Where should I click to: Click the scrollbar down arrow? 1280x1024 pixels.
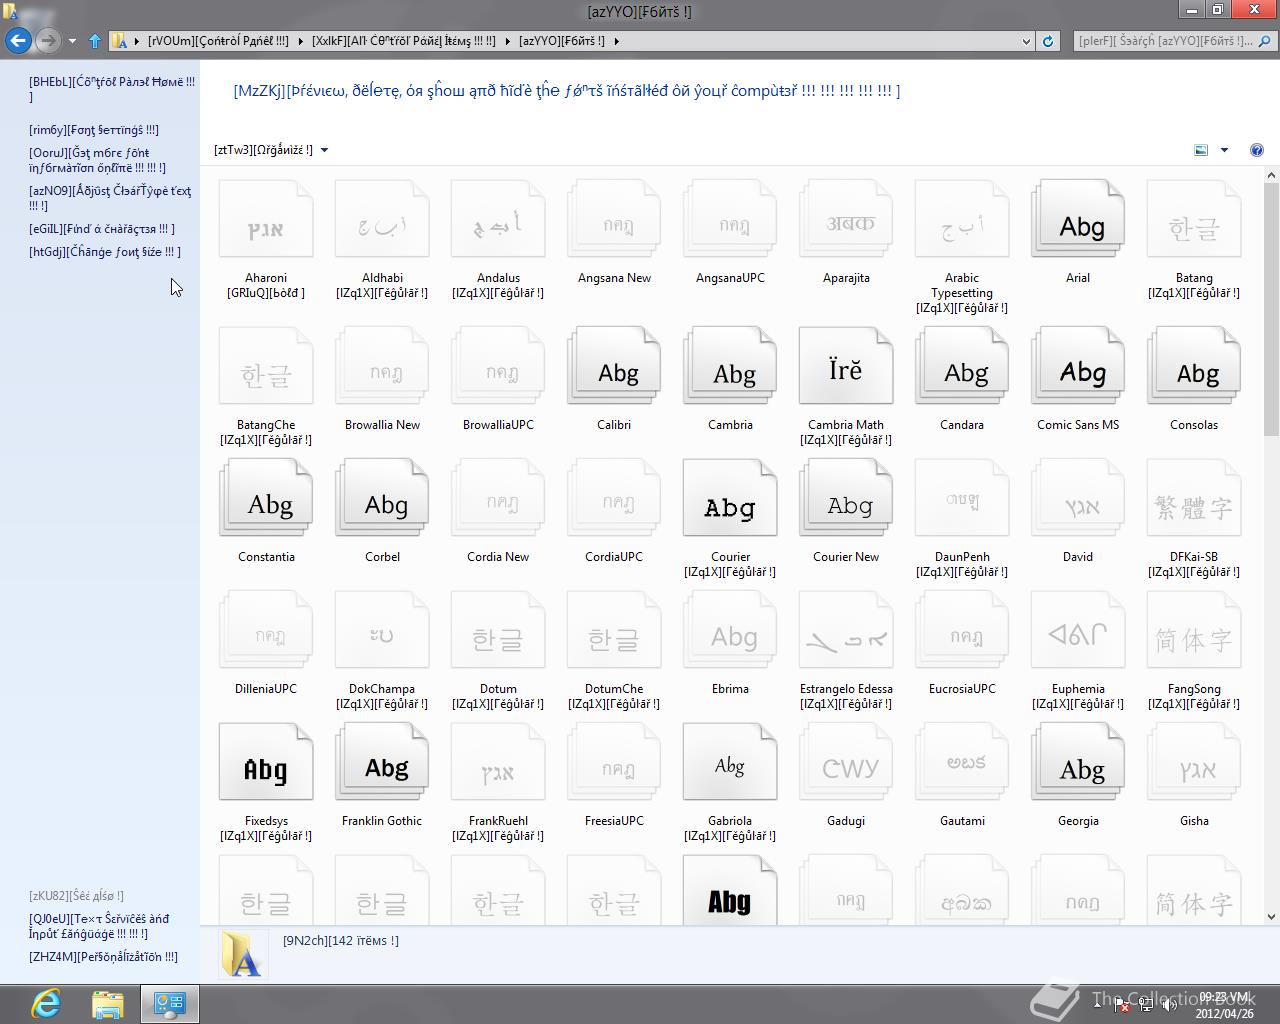tap(1271, 916)
